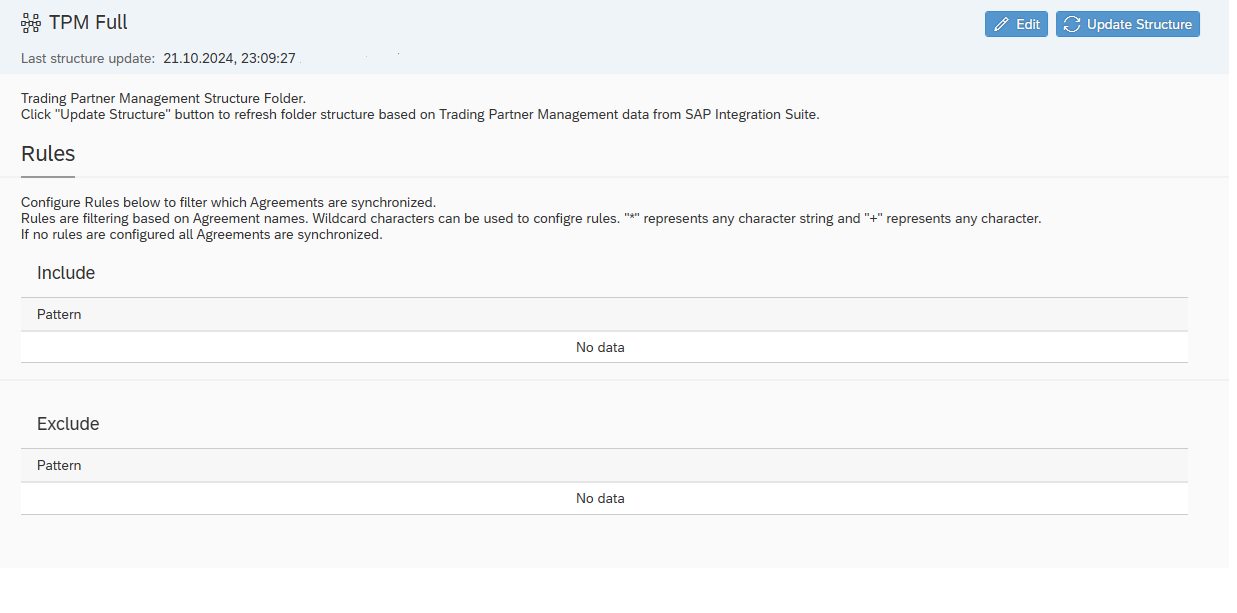Click the pencil icon on Edit

point(1001,25)
